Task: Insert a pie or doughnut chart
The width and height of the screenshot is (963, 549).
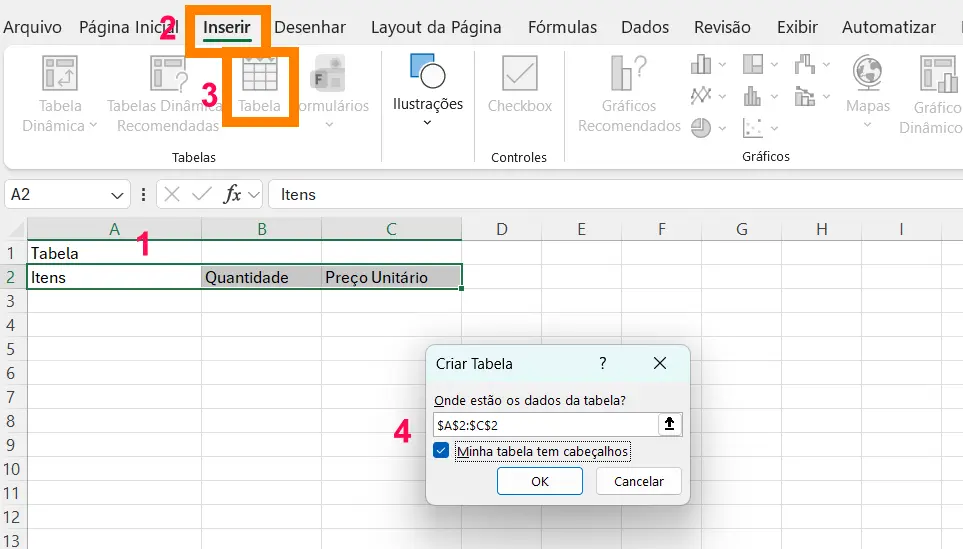Action: 701,128
